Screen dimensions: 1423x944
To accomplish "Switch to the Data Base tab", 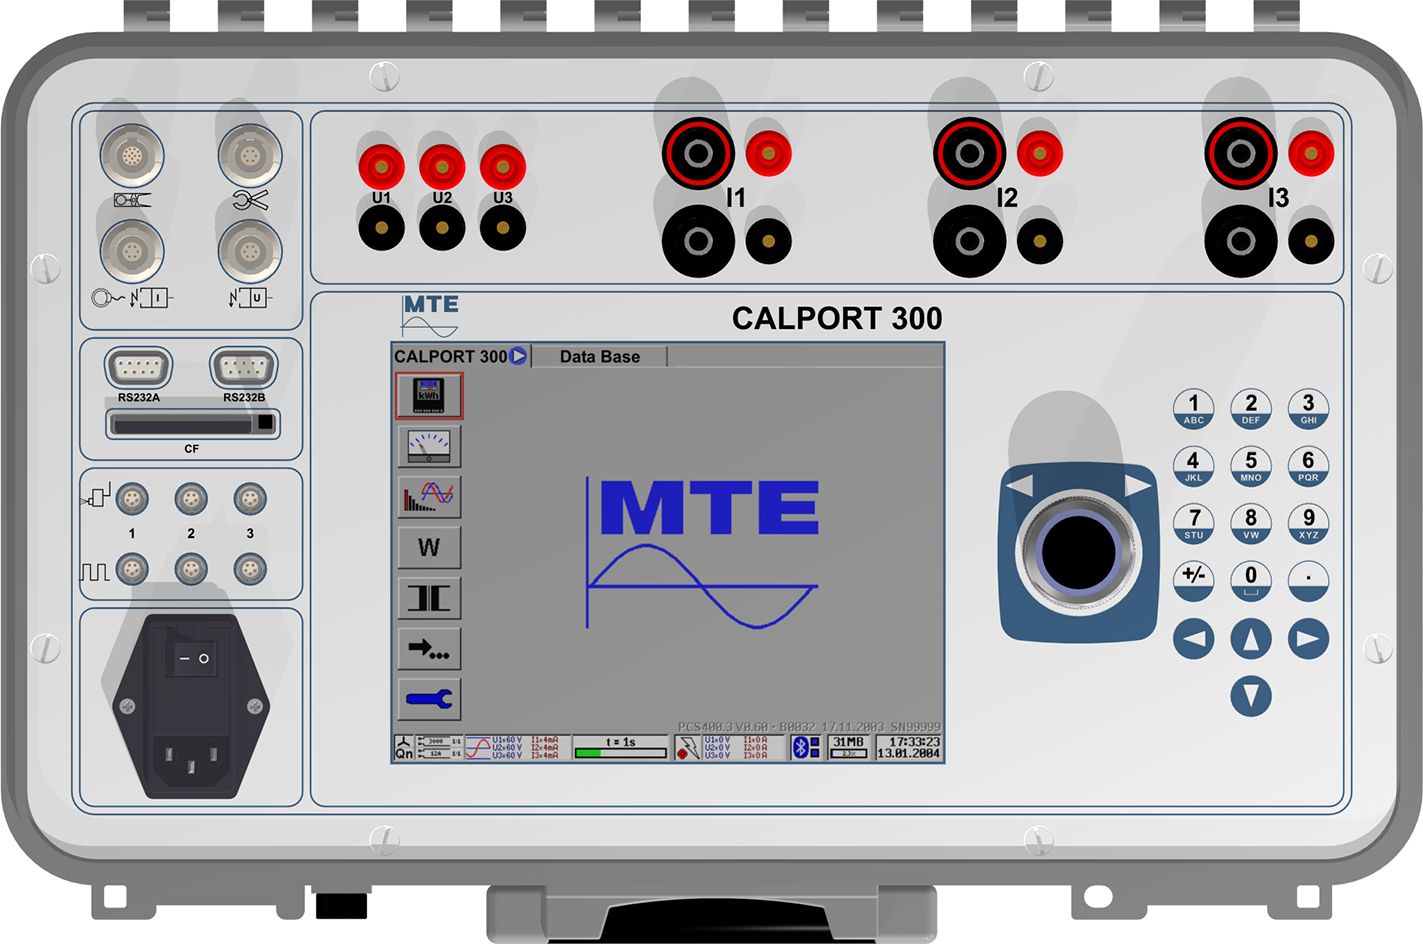I will [x=600, y=356].
